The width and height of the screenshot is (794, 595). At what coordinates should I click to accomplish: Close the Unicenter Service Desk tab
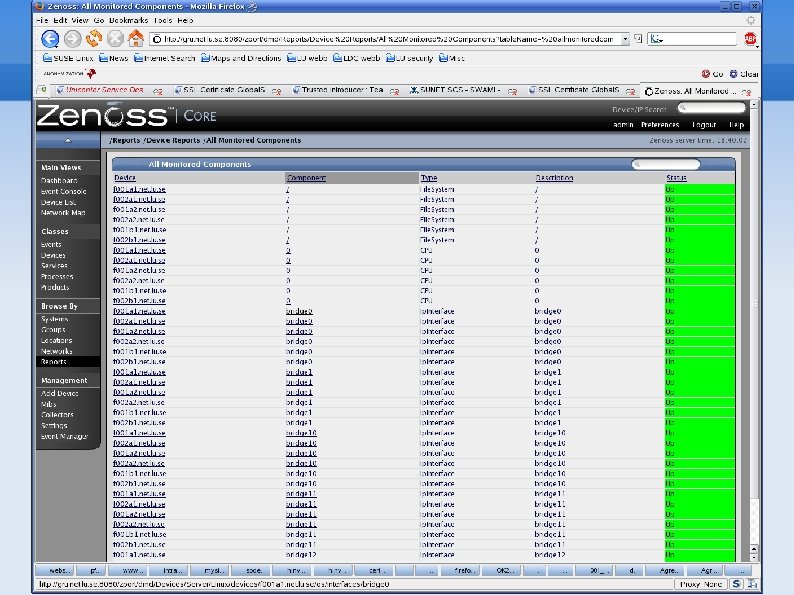[x=158, y=92]
